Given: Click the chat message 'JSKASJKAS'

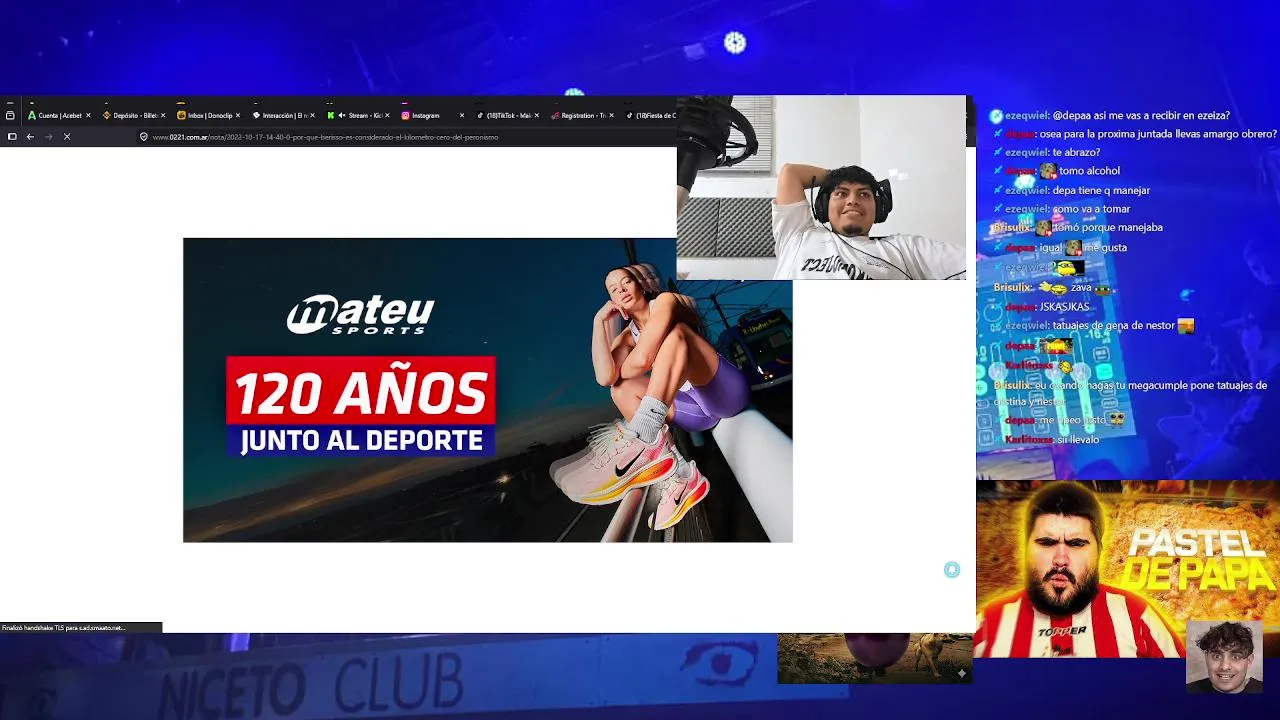Looking at the screenshot, I should pyautogui.click(x=1064, y=307).
